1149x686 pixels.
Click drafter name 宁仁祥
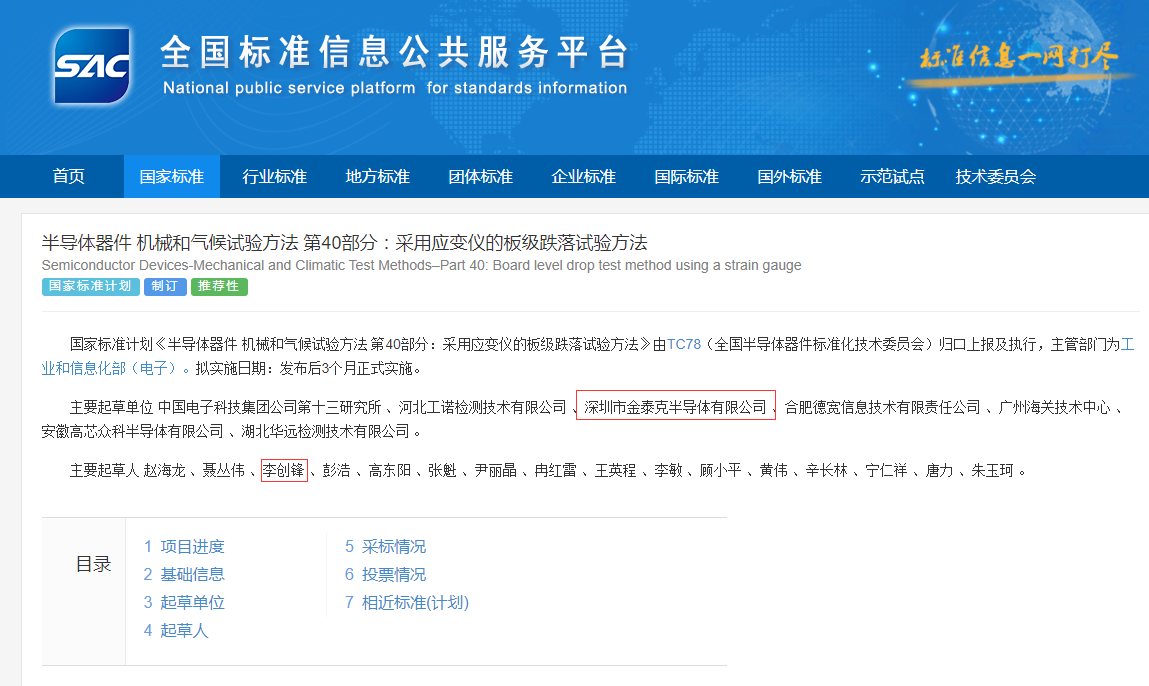point(886,471)
